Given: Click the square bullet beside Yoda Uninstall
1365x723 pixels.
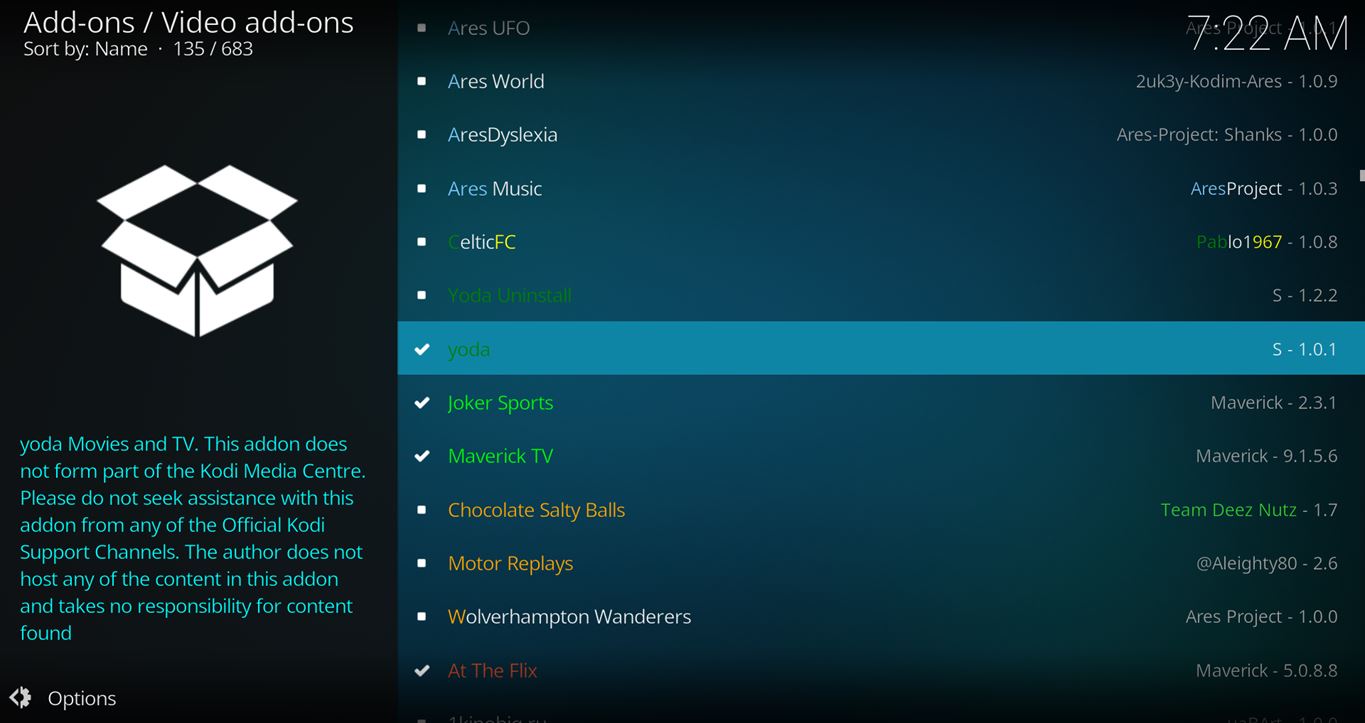Looking at the screenshot, I should [x=422, y=295].
